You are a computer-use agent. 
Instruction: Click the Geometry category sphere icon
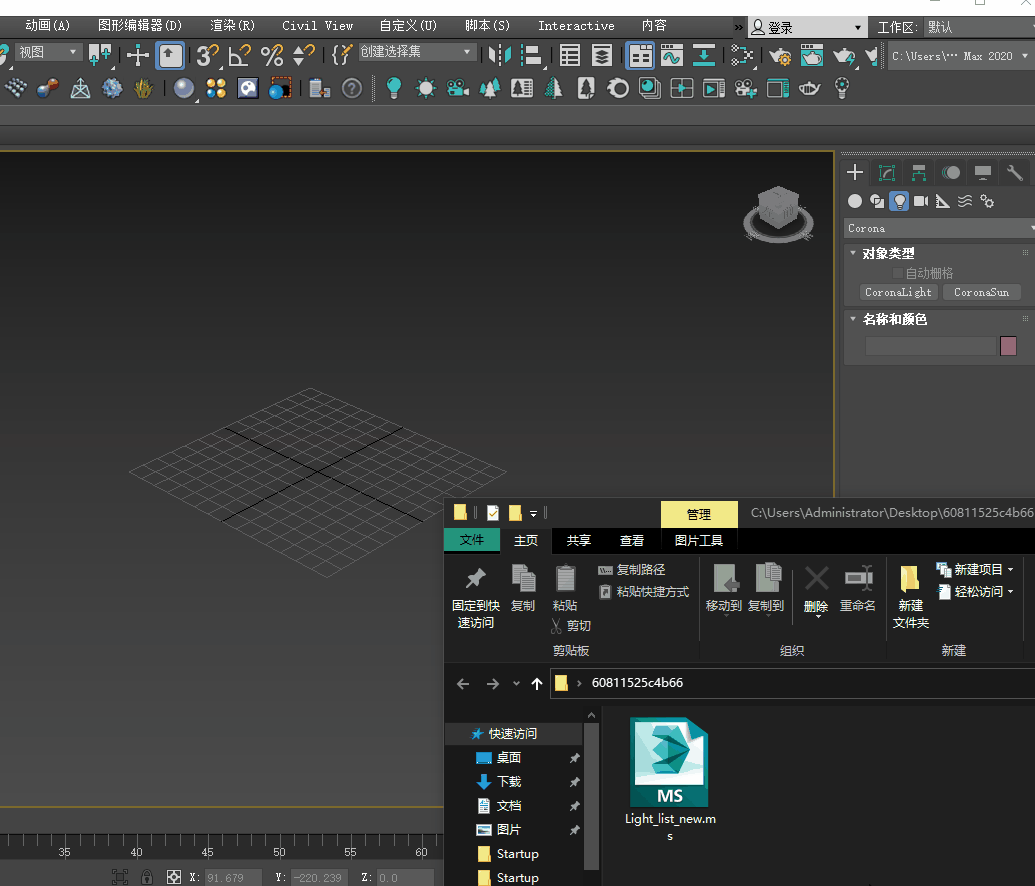click(855, 201)
